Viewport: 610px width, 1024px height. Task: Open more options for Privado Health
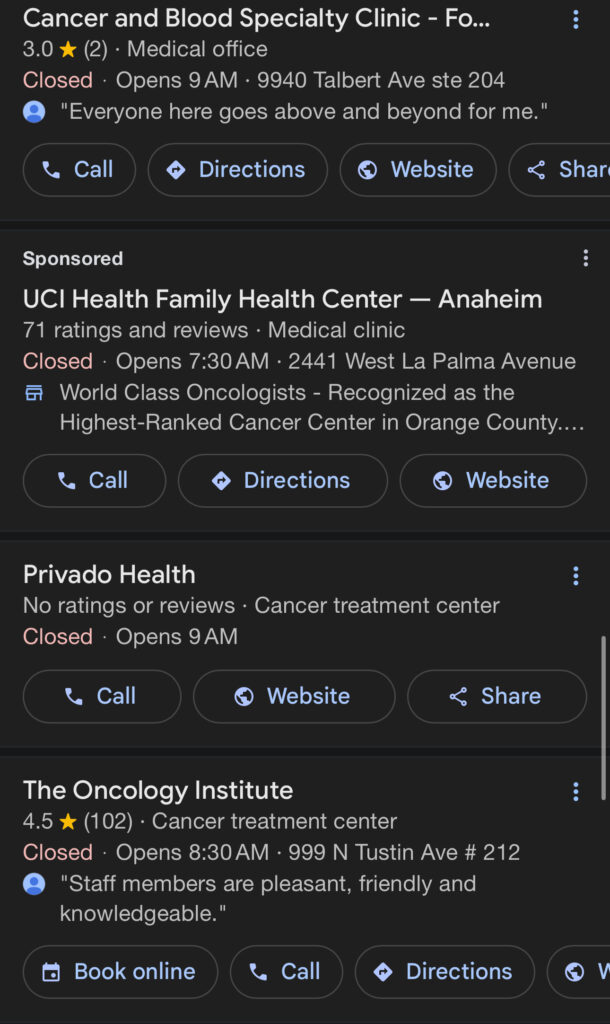click(x=575, y=575)
